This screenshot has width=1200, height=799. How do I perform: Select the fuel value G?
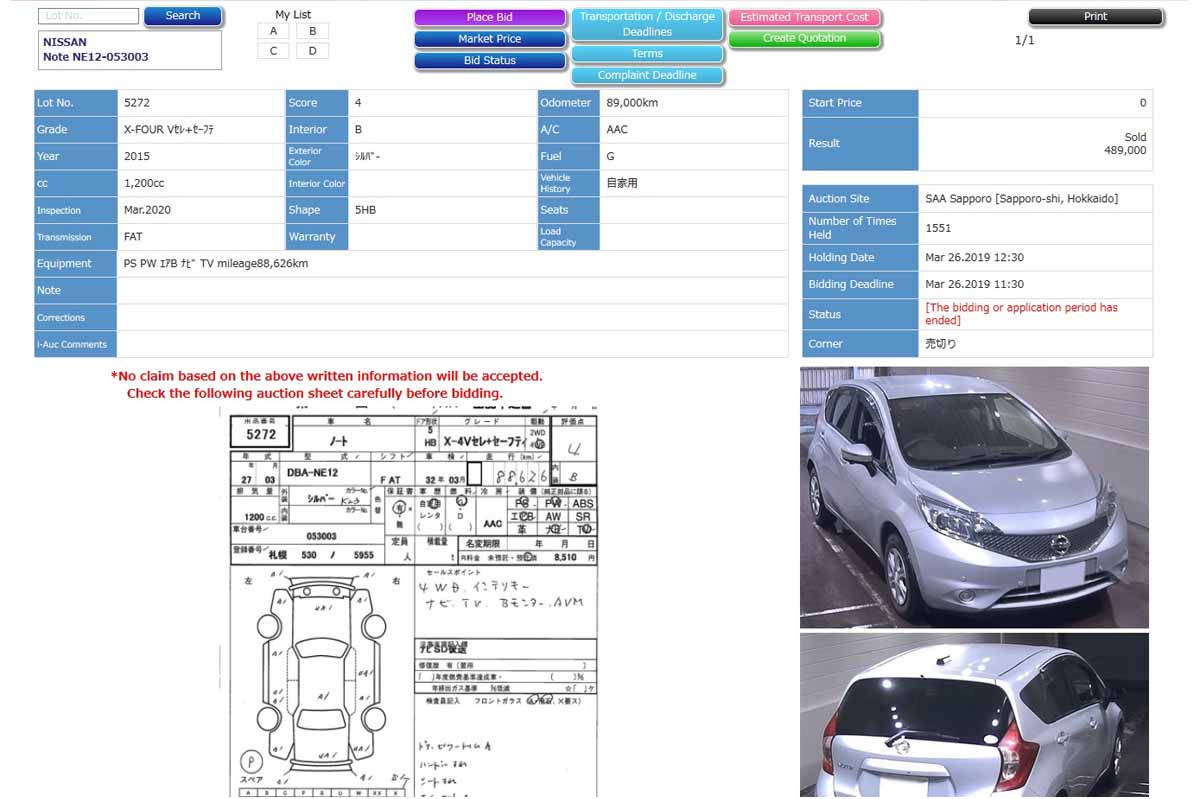[610, 157]
